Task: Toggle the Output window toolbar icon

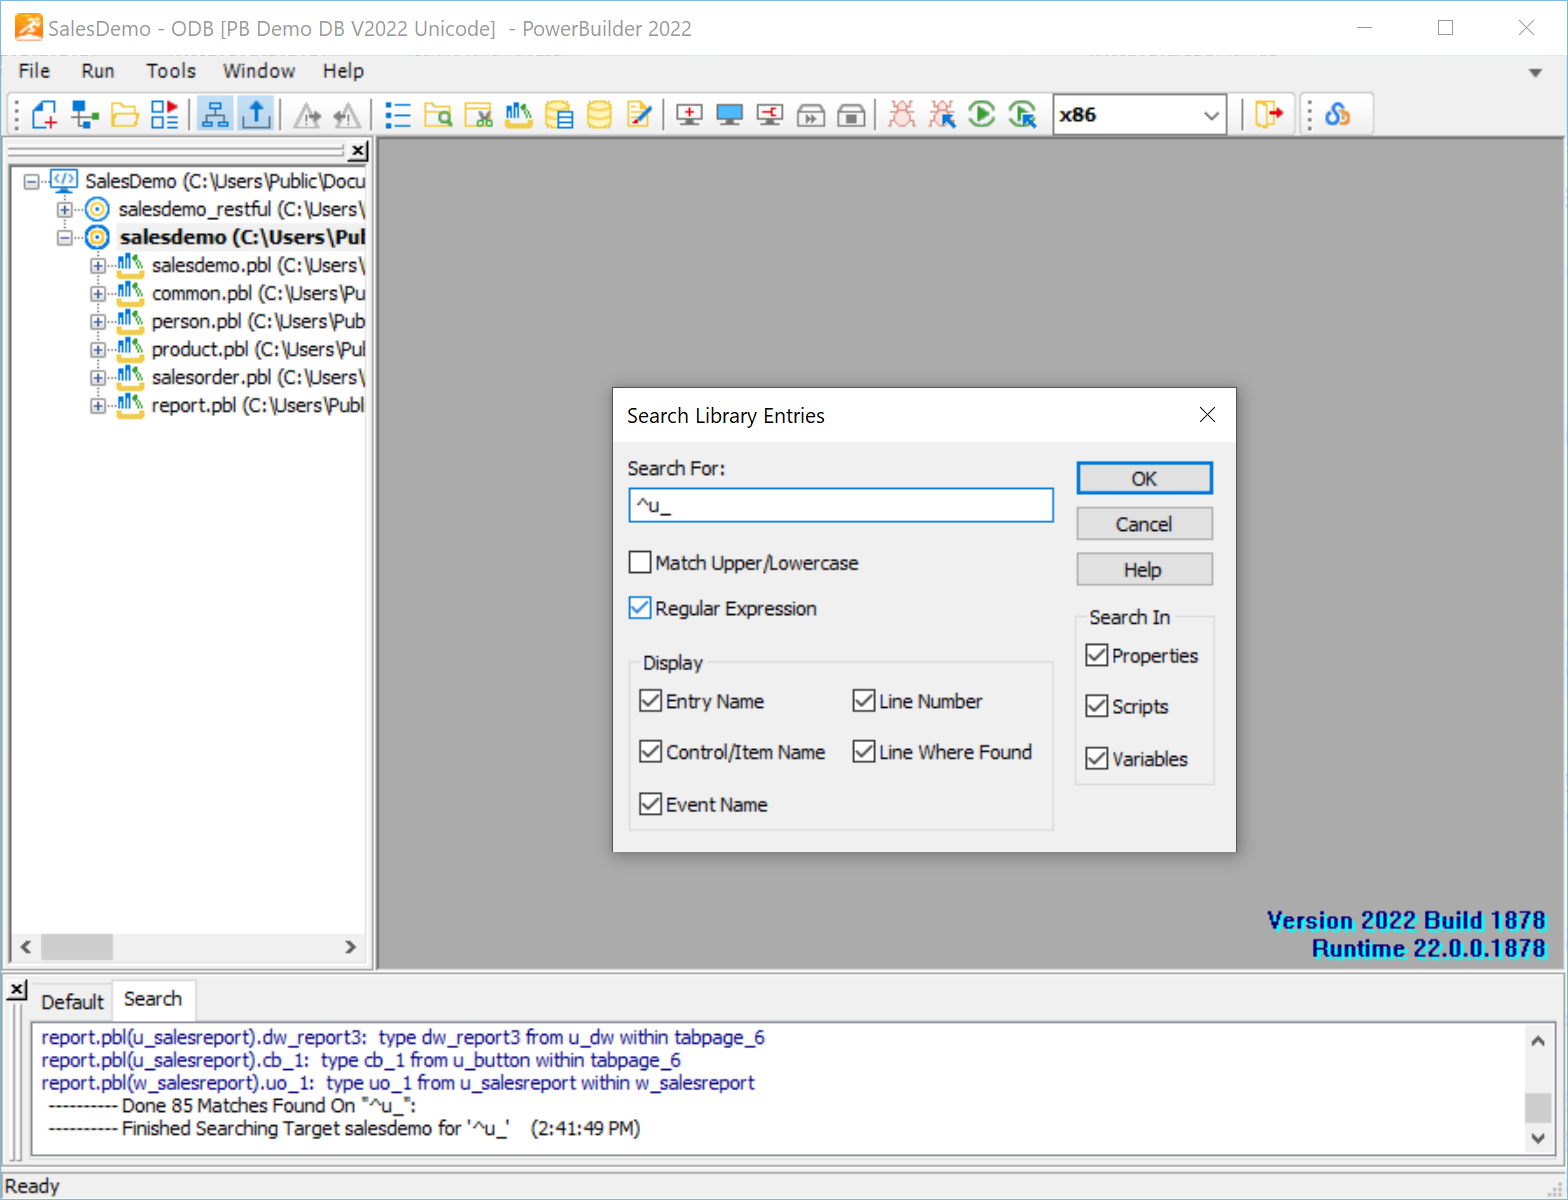Action: (x=256, y=115)
